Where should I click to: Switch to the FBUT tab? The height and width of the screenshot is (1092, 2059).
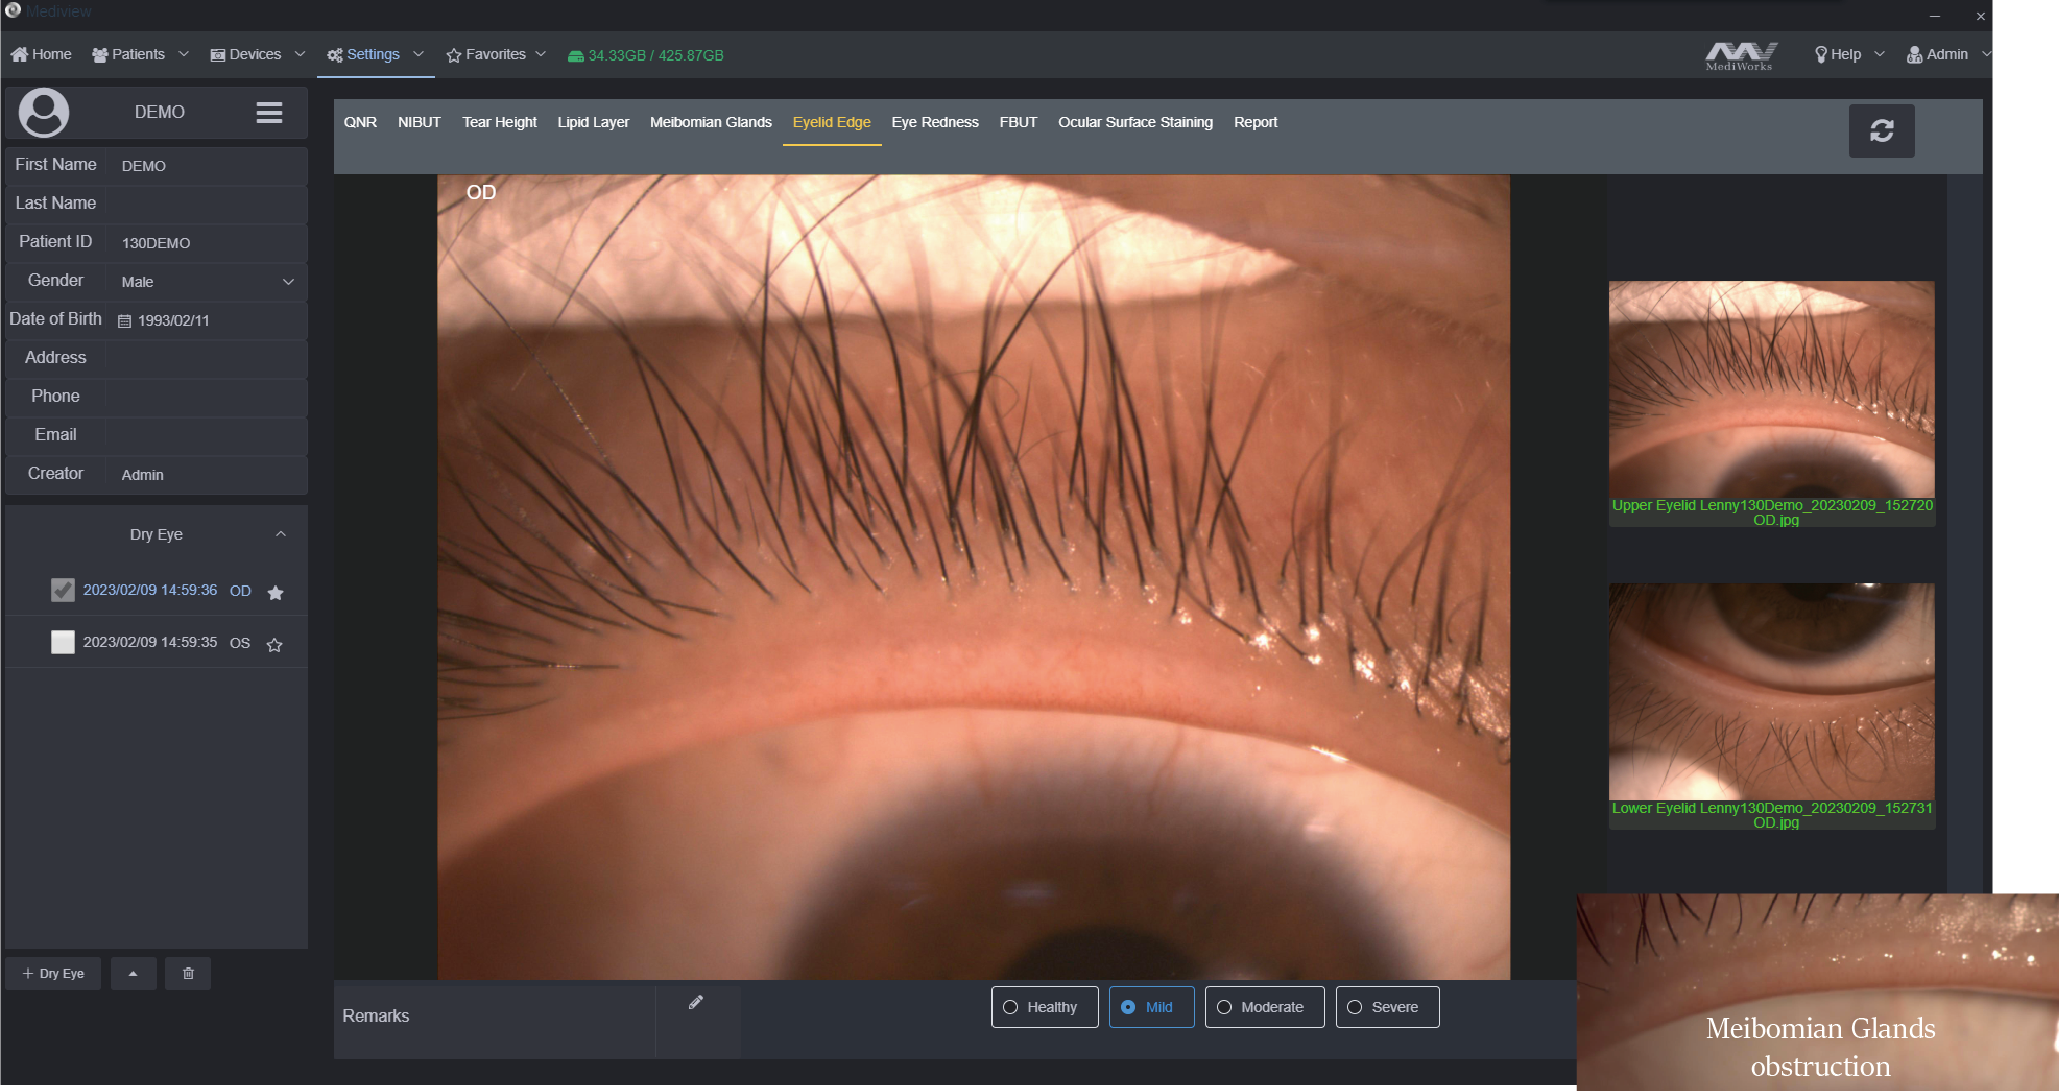pyautogui.click(x=1019, y=121)
